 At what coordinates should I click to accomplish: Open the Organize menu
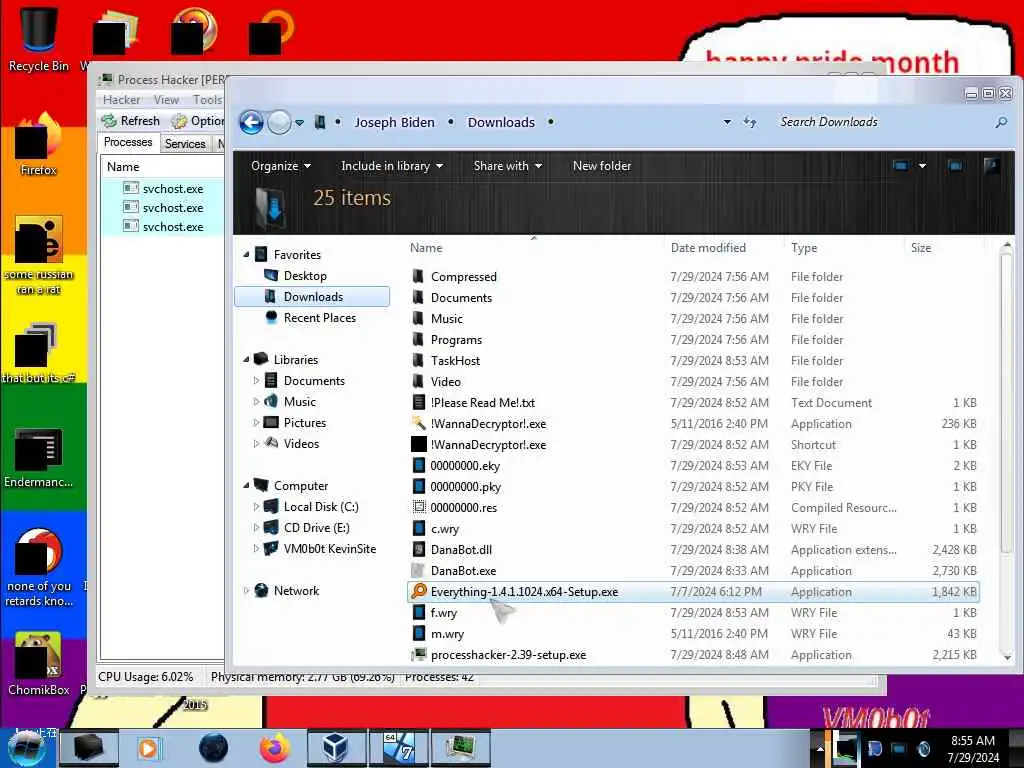[x=281, y=166]
